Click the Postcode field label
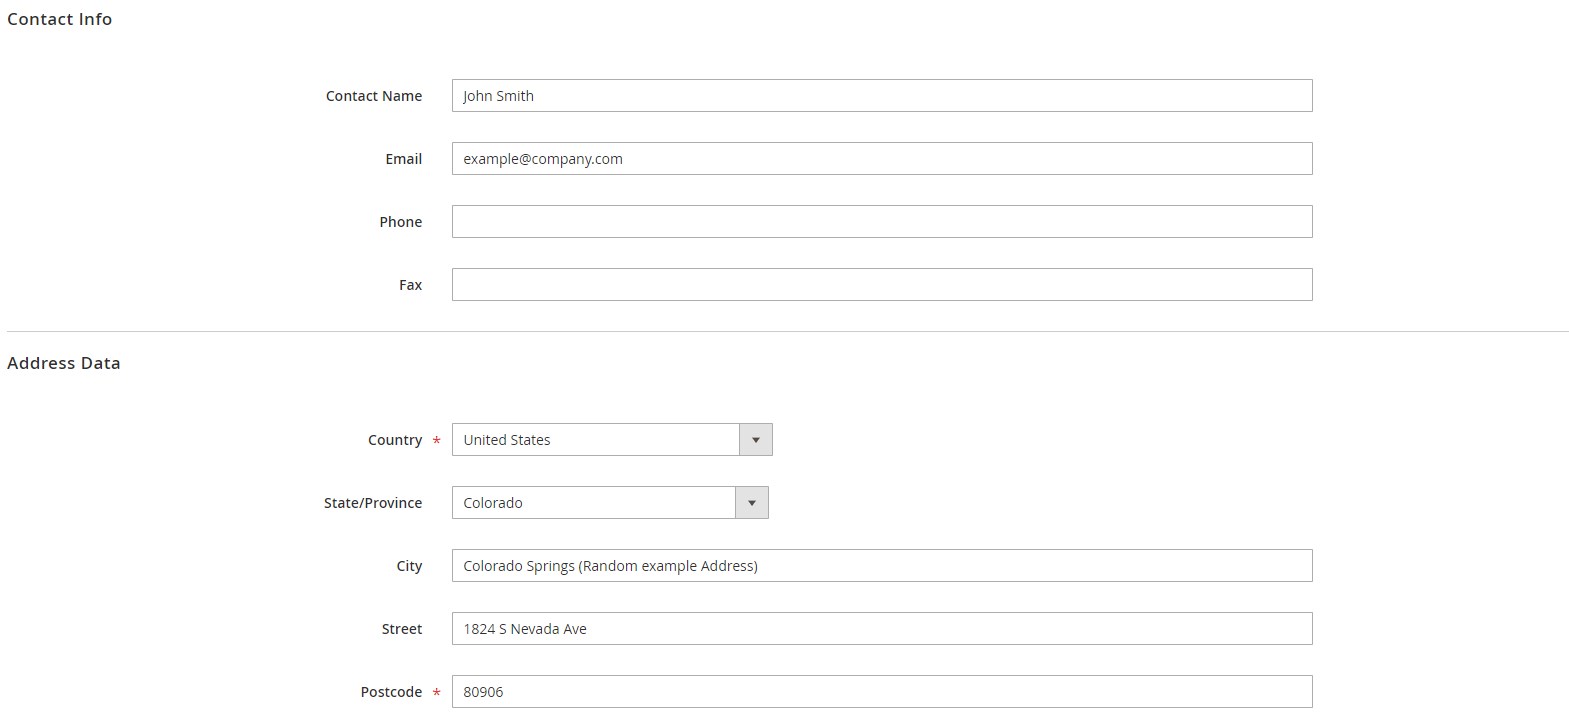This screenshot has height=724, width=1569. [x=391, y=692]
